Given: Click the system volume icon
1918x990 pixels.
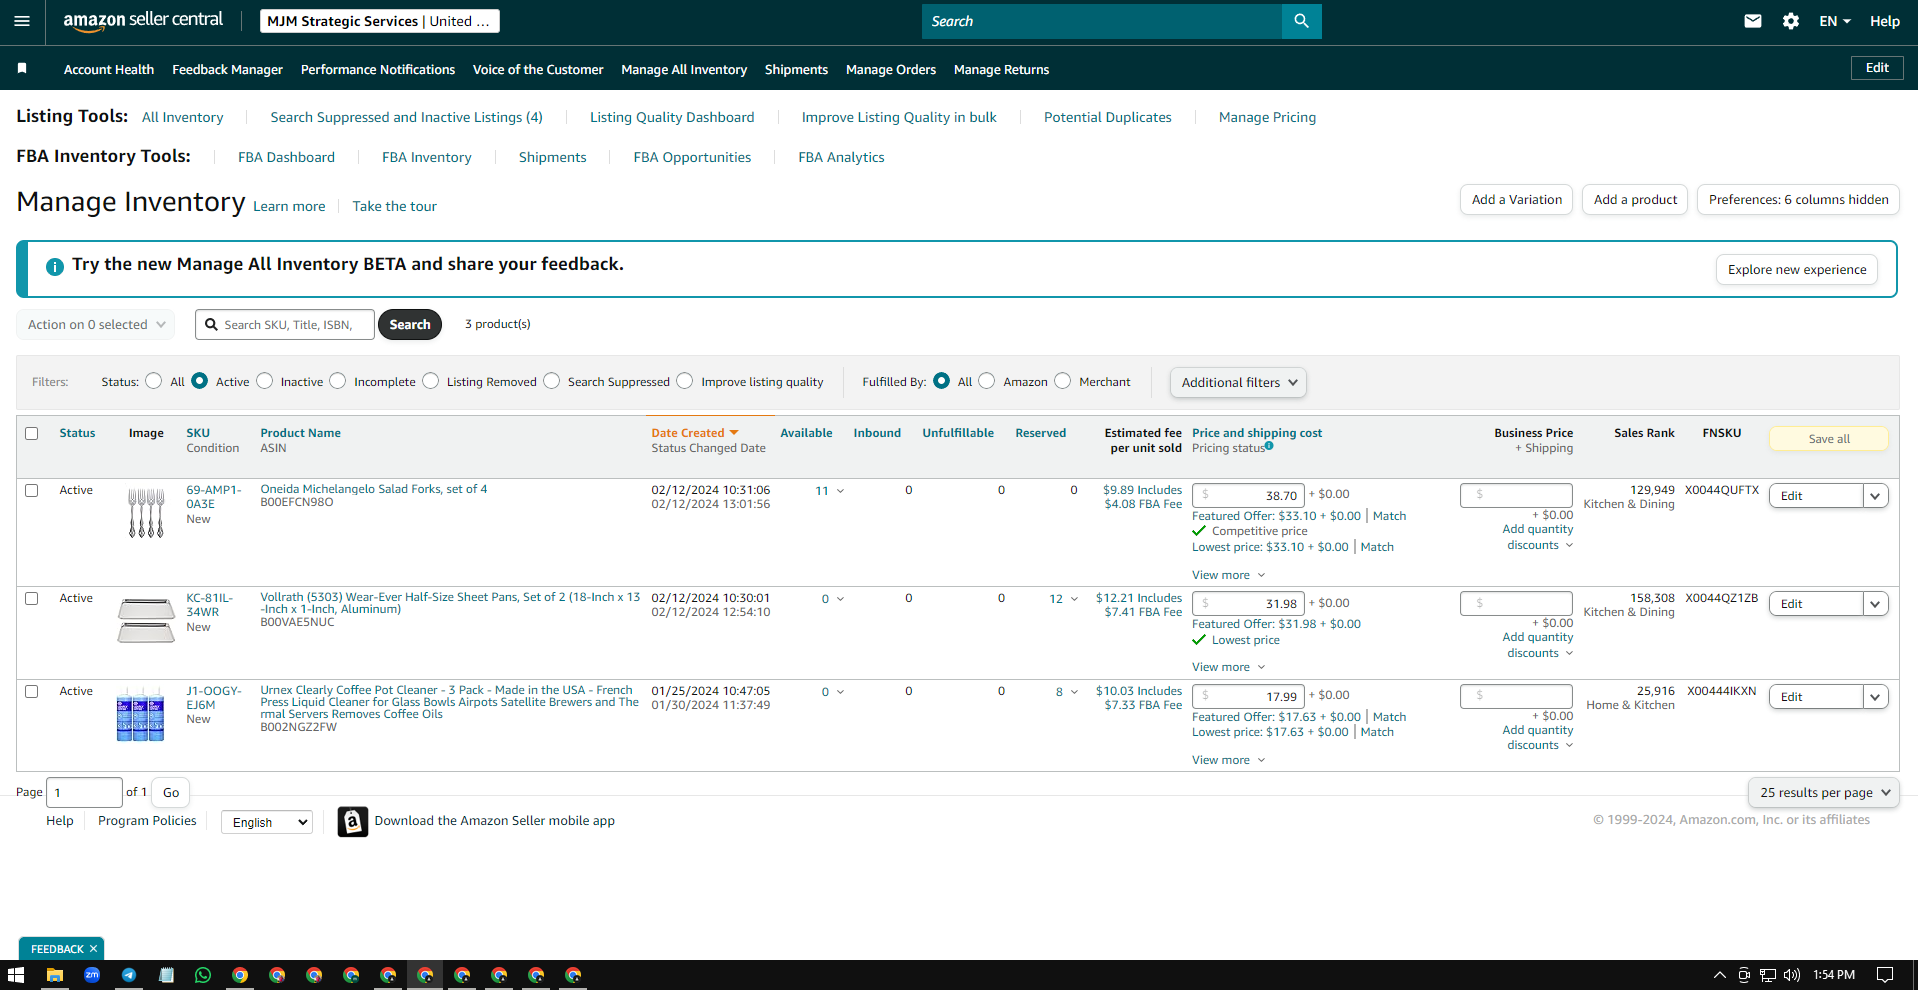Looking at the screenshot, I should 1792,975.
